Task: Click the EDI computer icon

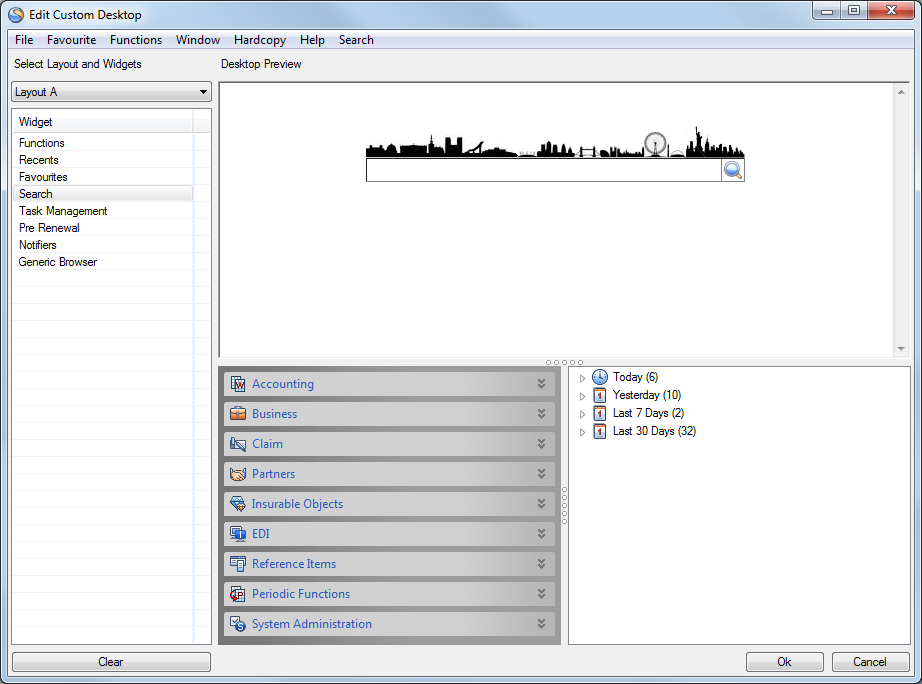Action: pos(238,533)
